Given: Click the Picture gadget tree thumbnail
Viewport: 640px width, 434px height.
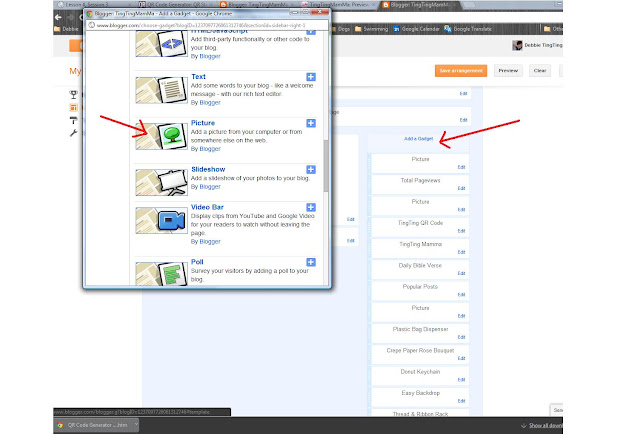Looking at the screenshot, I should click(x=162, y=136).
